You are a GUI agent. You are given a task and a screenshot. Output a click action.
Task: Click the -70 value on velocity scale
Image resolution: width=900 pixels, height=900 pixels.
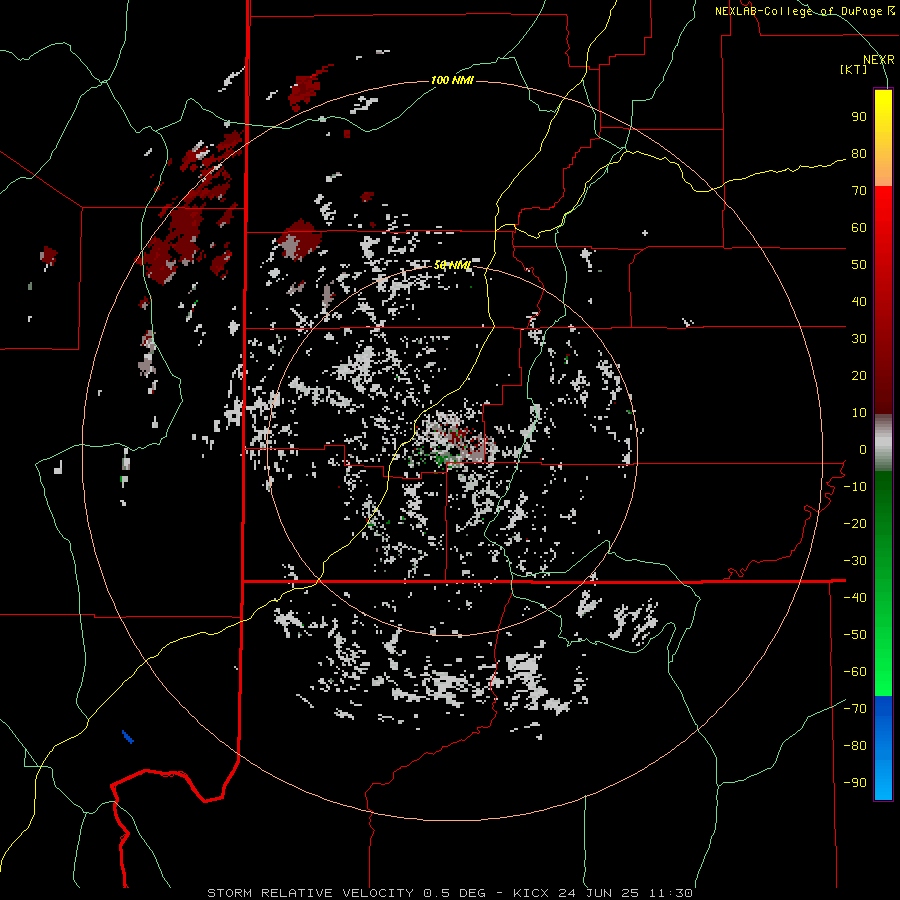point(855,709)
